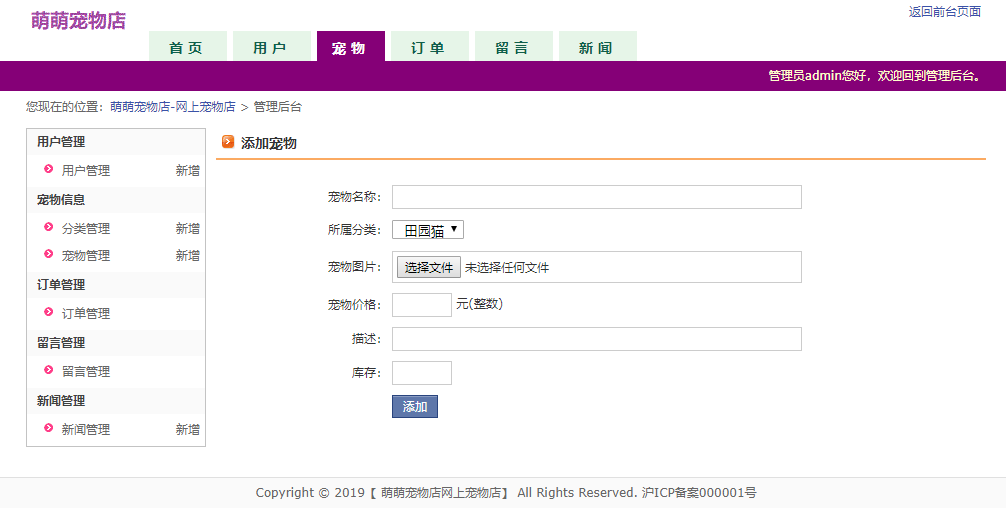
Task: Click the 宠物信息 sidebar section header
Action: tap(61, 200)
